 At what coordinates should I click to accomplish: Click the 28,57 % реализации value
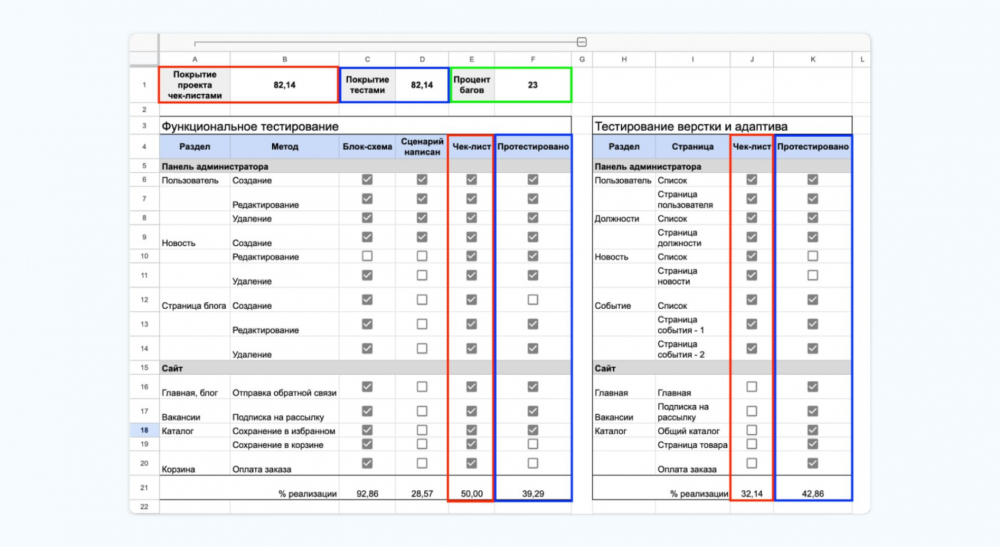pyautogui.click(x=422, y=493)
